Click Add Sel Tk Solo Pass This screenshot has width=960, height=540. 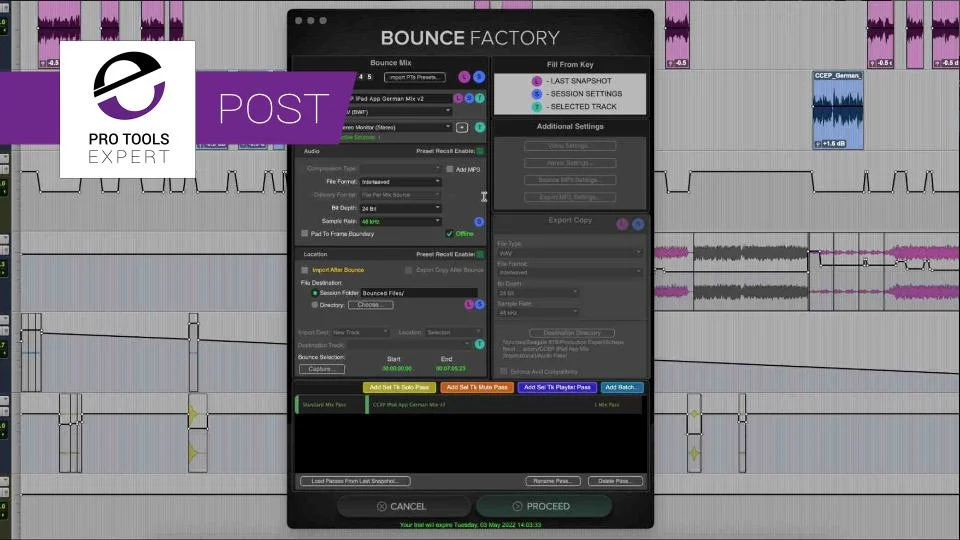point(399,388)
